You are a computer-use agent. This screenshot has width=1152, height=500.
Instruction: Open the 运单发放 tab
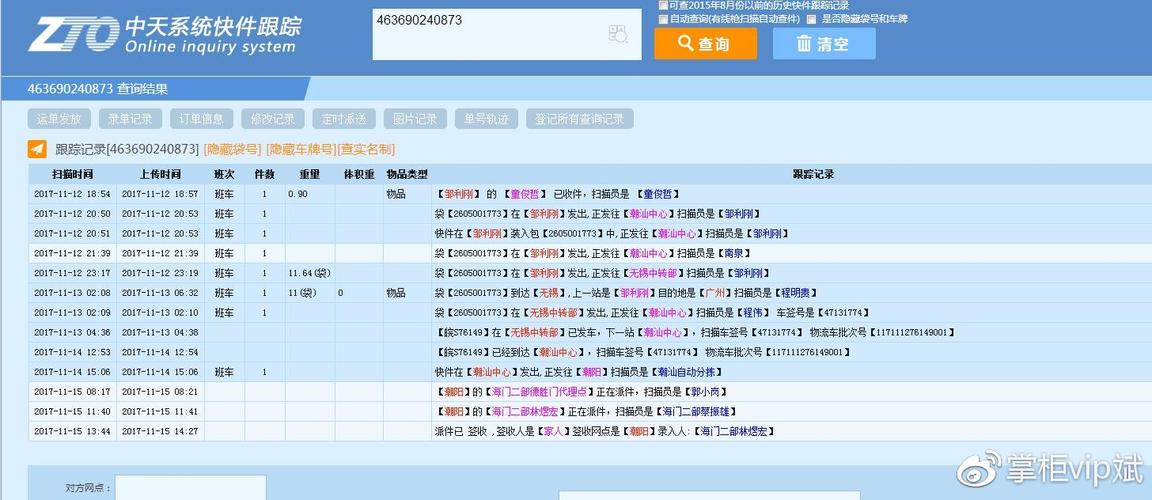[59, 119]
